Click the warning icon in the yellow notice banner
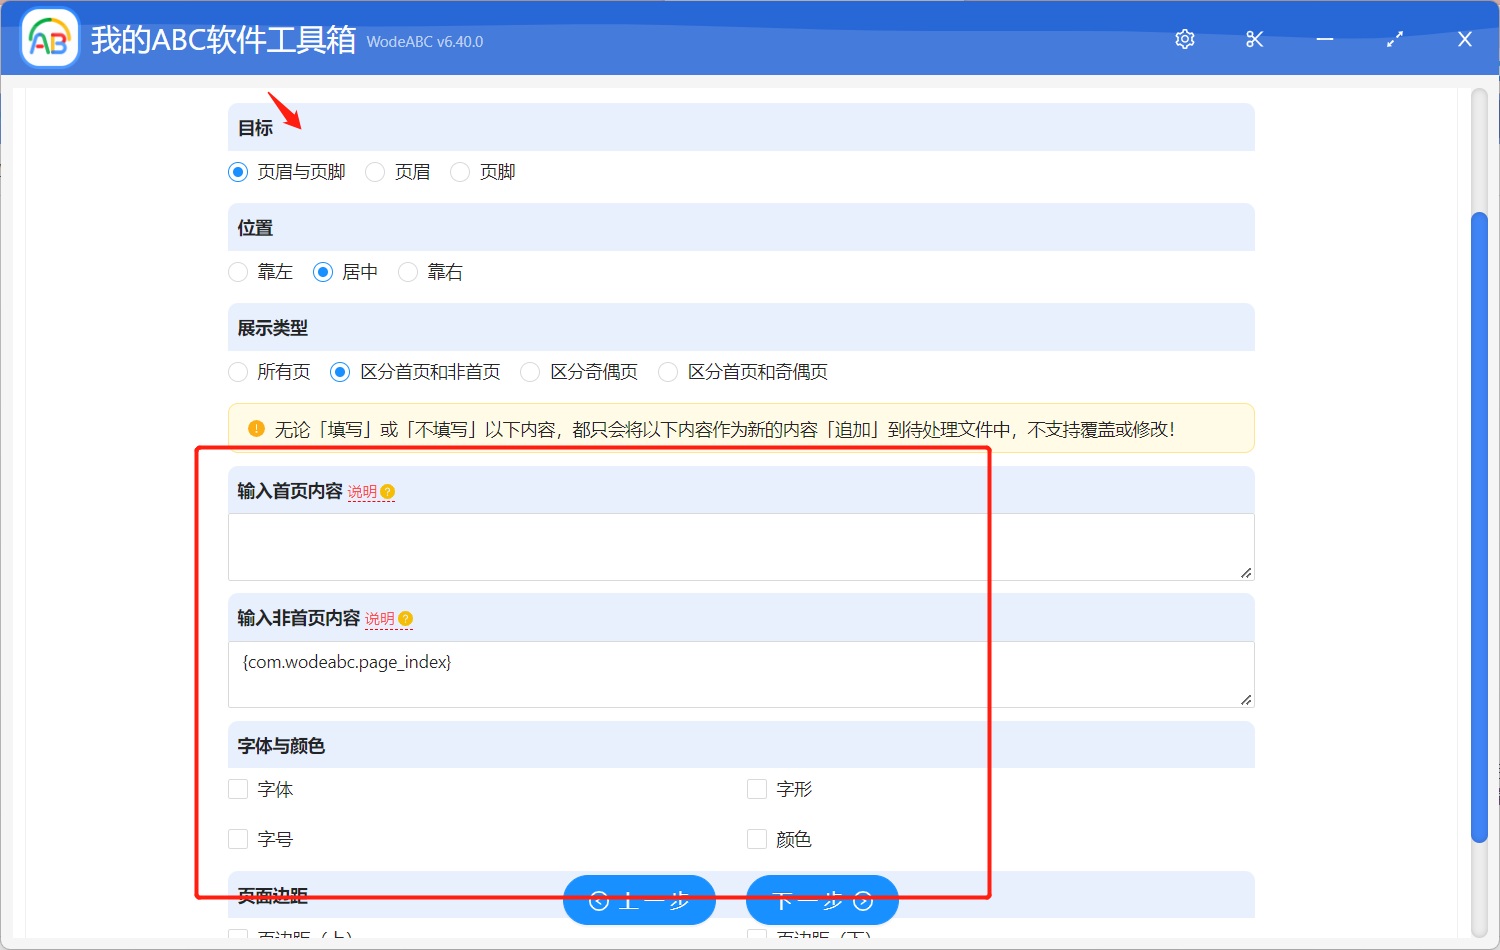 point(256,427)
